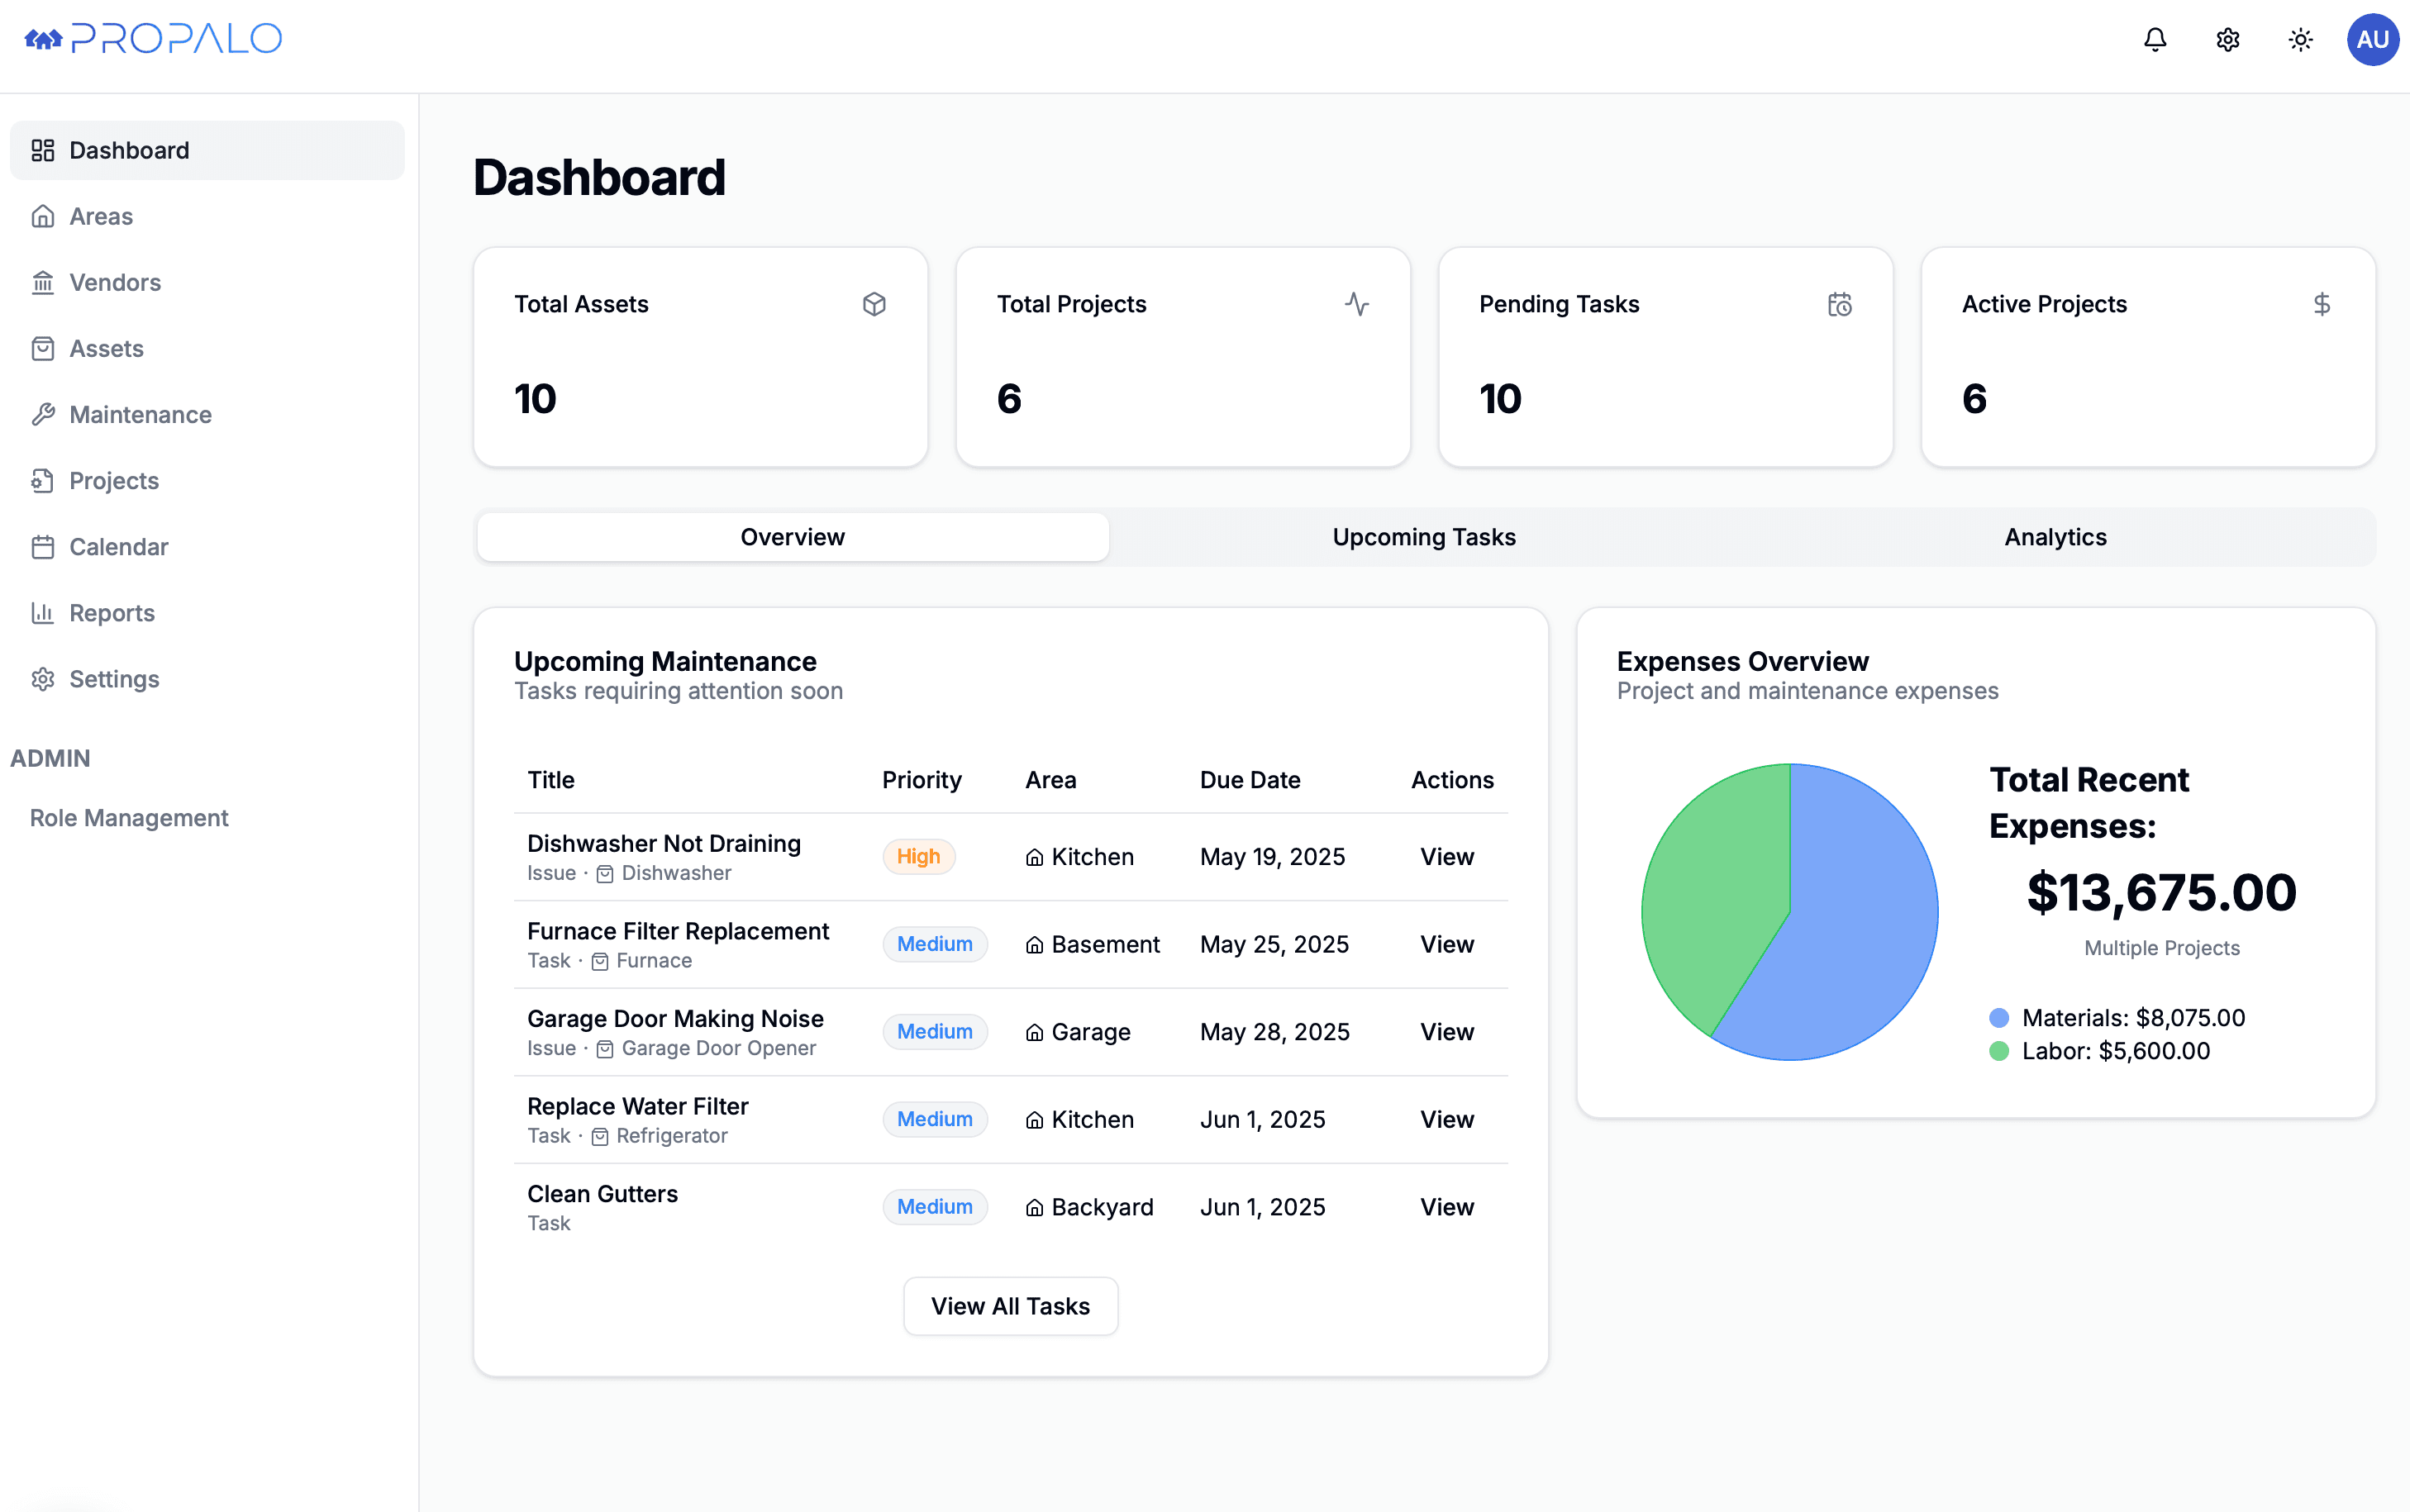Open the notifications bell icon
Viewport: 2410px width, 1512px height.
click(2155, 40)
